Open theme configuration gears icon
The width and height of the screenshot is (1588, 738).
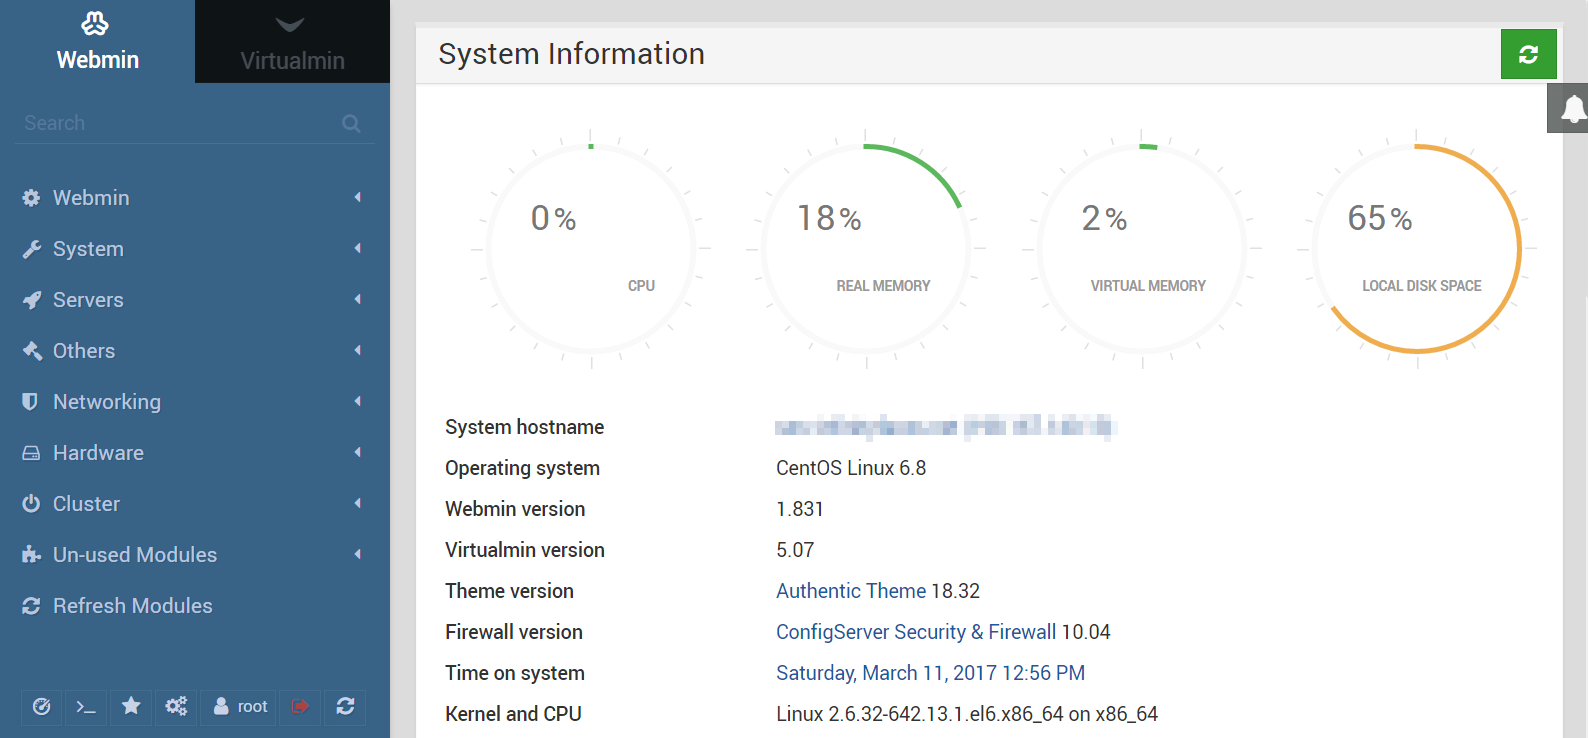pos(176,707)
